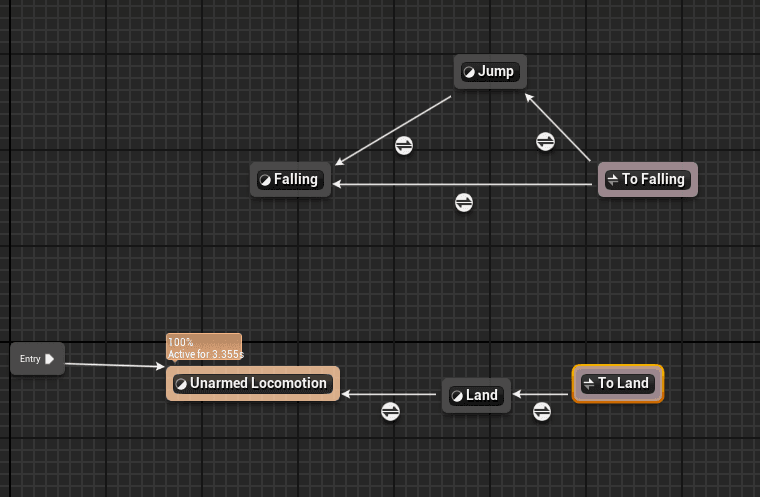Click the state icon inside the Jump node
The height and width of the screenshot is (497, 760).
point(469,72)
